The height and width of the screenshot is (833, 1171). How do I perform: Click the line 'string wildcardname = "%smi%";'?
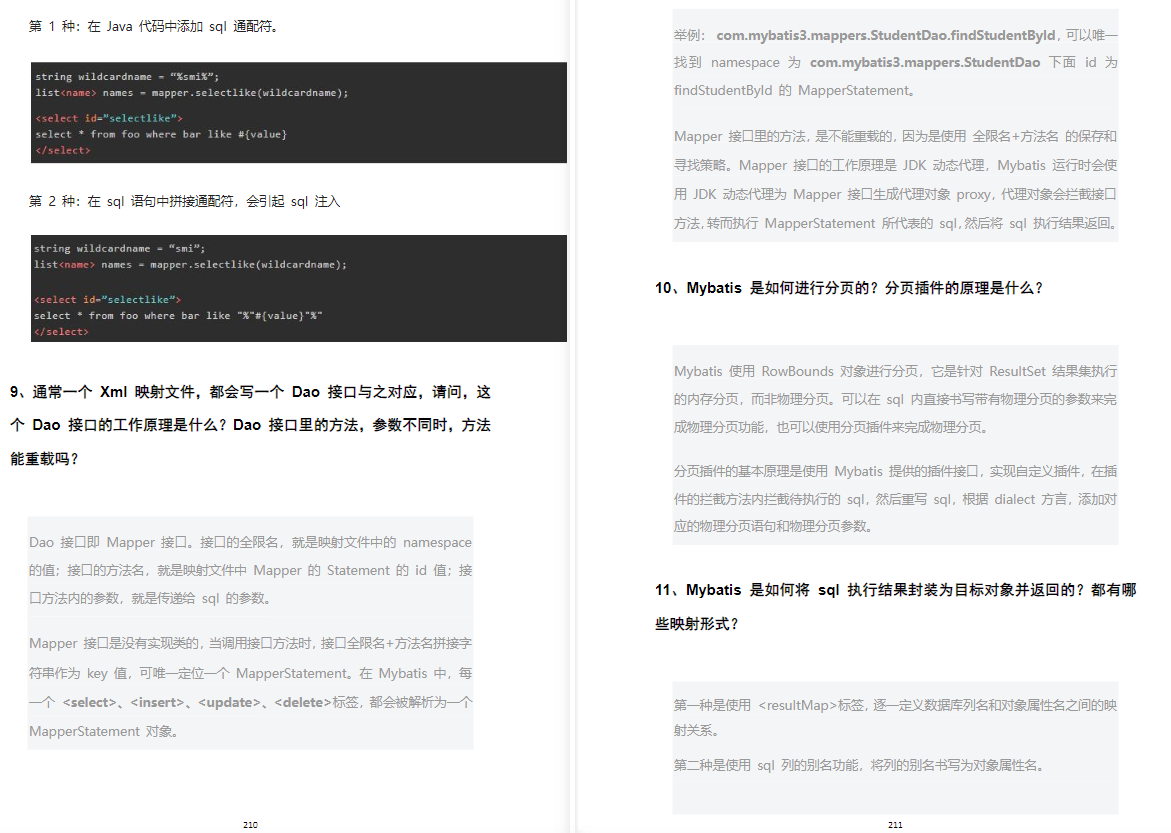click(x=127, y=76)
